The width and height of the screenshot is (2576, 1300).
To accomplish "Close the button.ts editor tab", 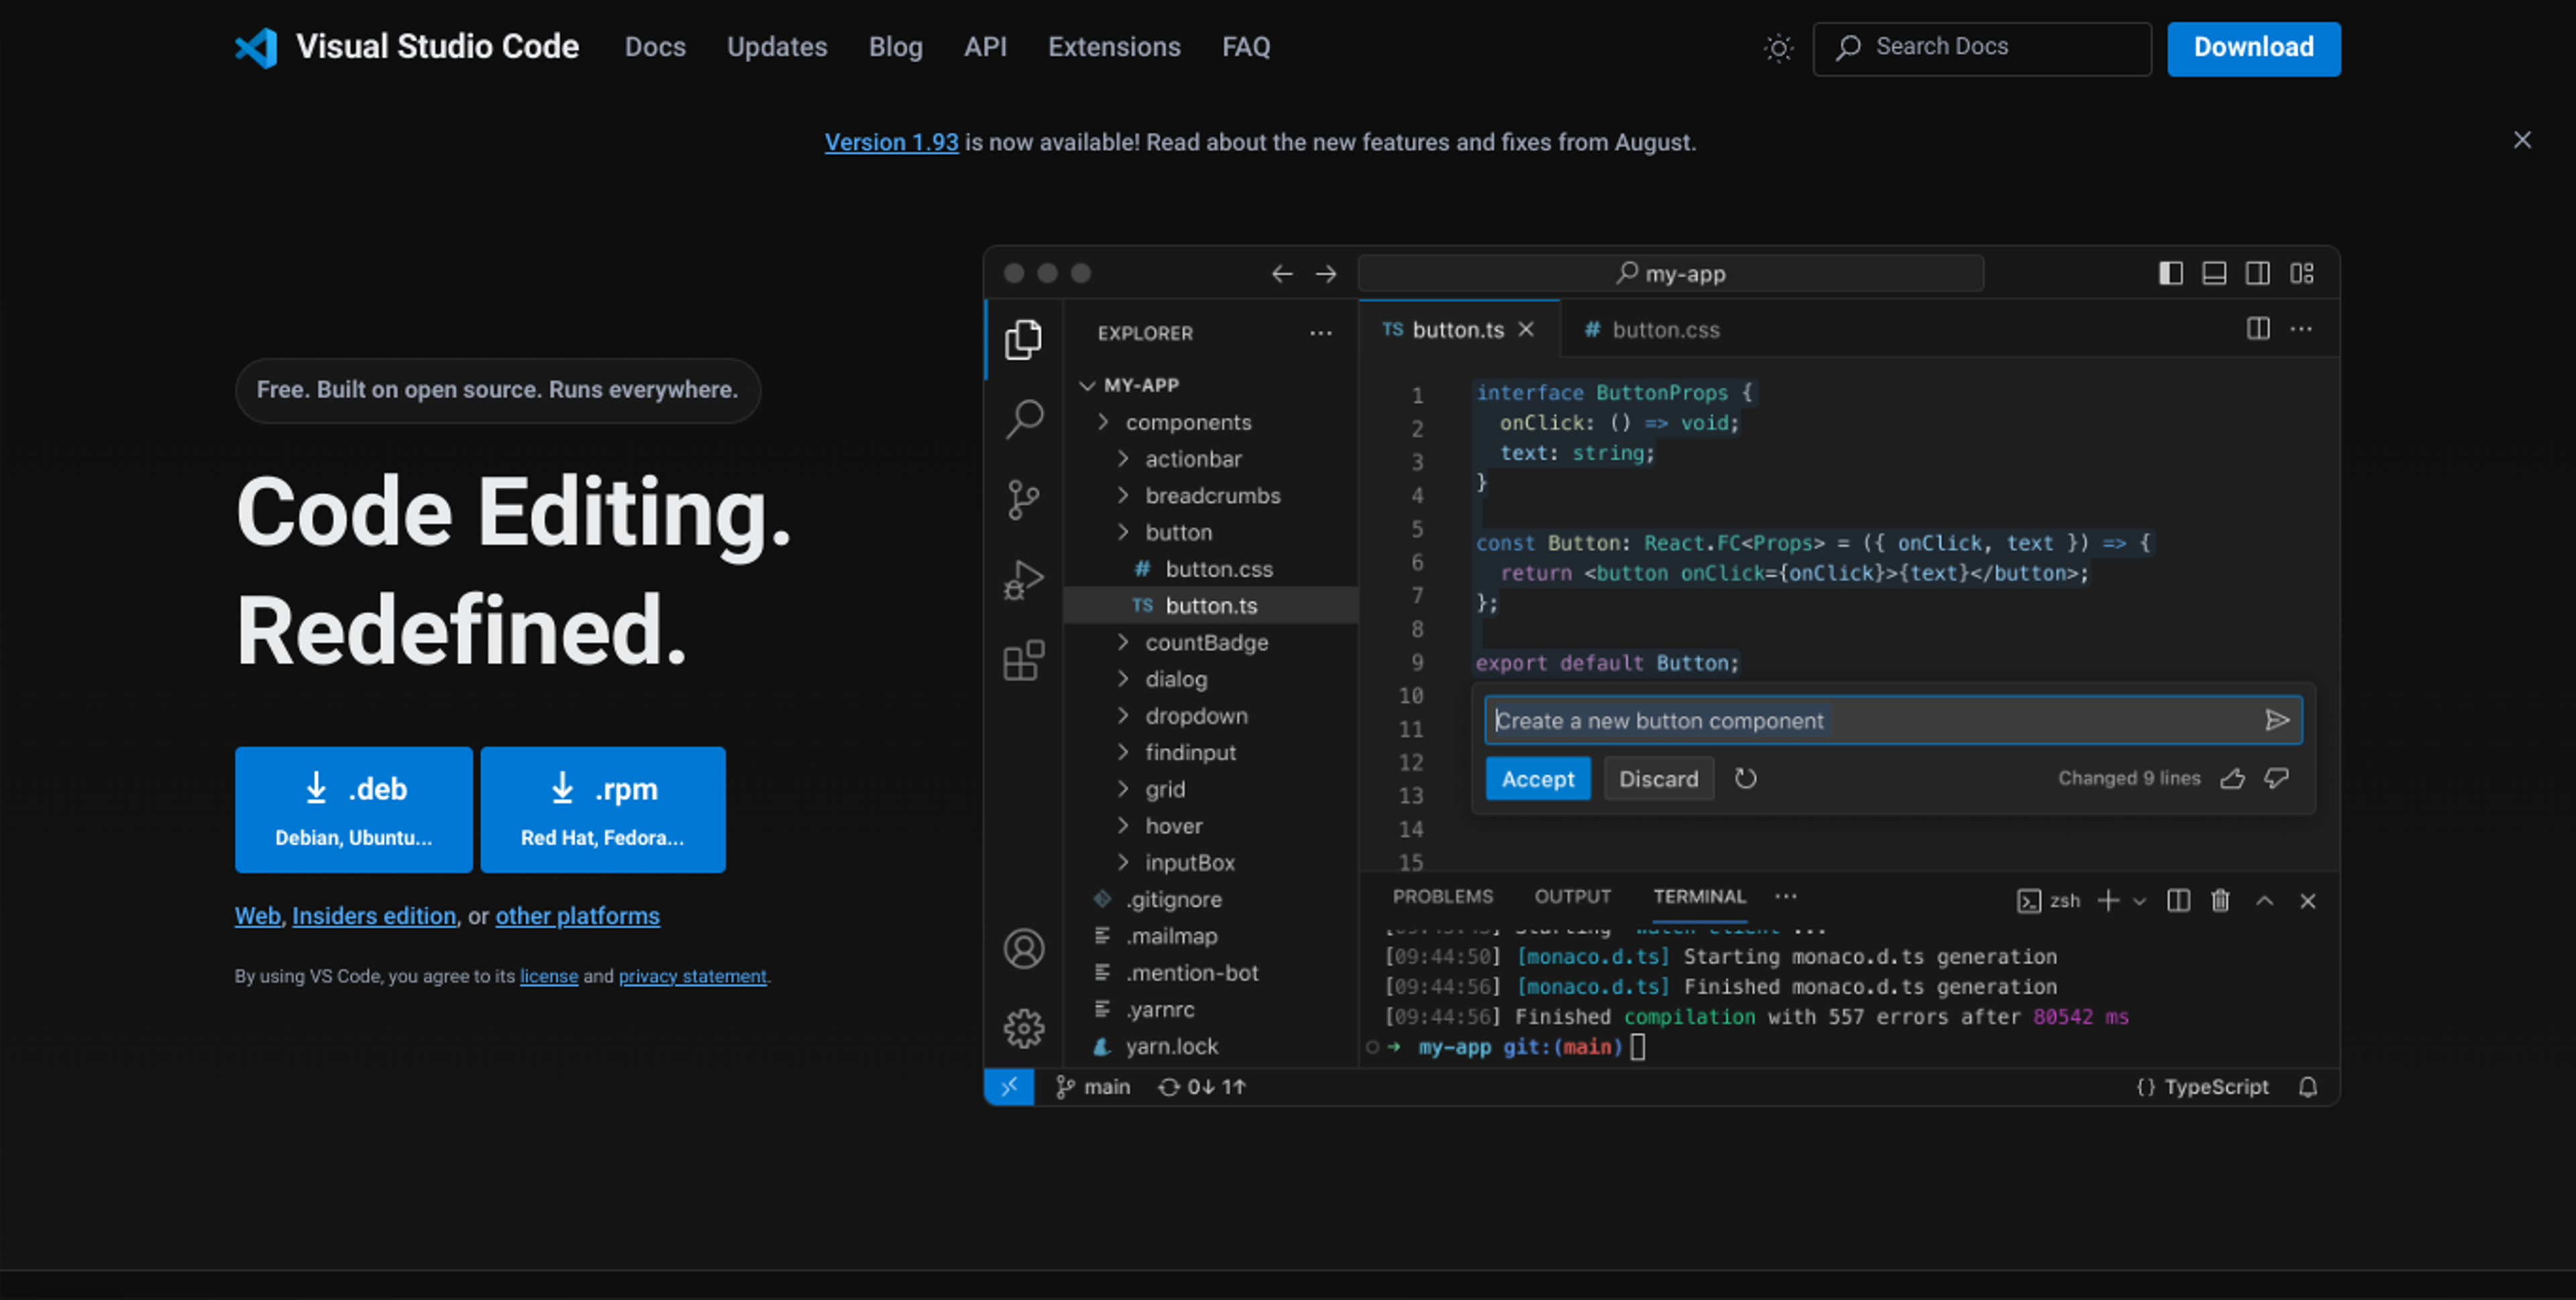I will pos(1526,329).
